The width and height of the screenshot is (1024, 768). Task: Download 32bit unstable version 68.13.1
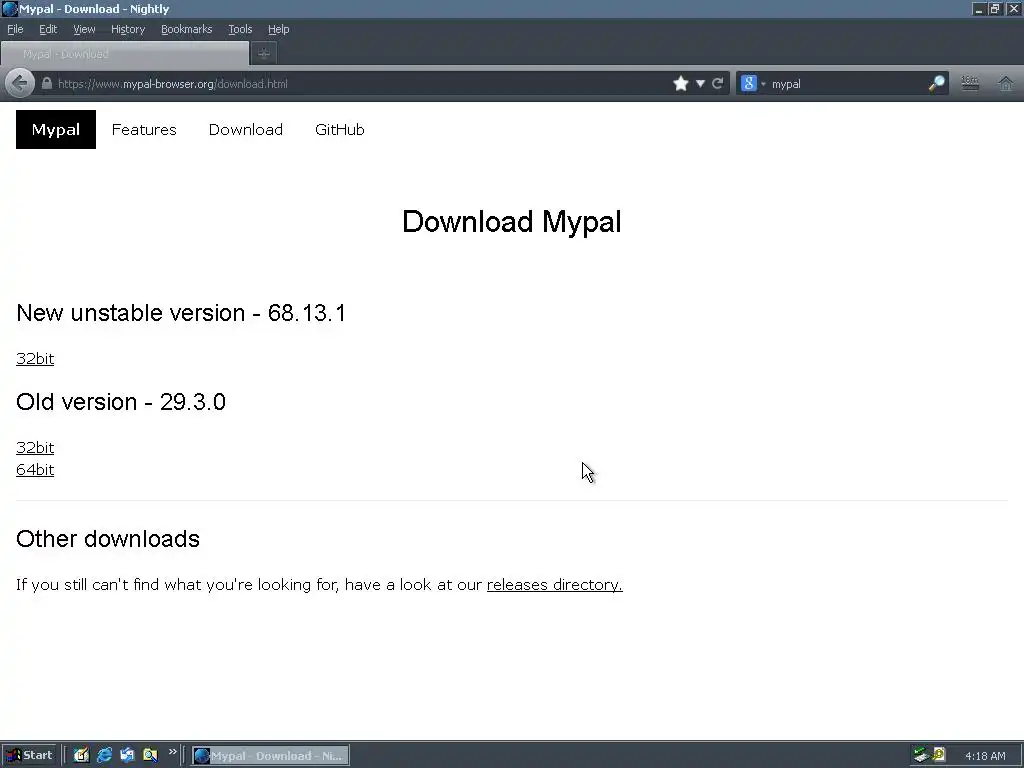point(35,359)
